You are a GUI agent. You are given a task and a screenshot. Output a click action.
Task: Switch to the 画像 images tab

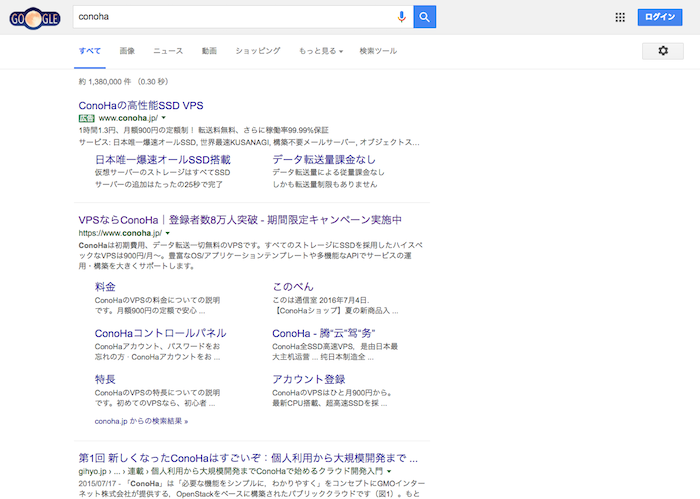click(127, 50)
